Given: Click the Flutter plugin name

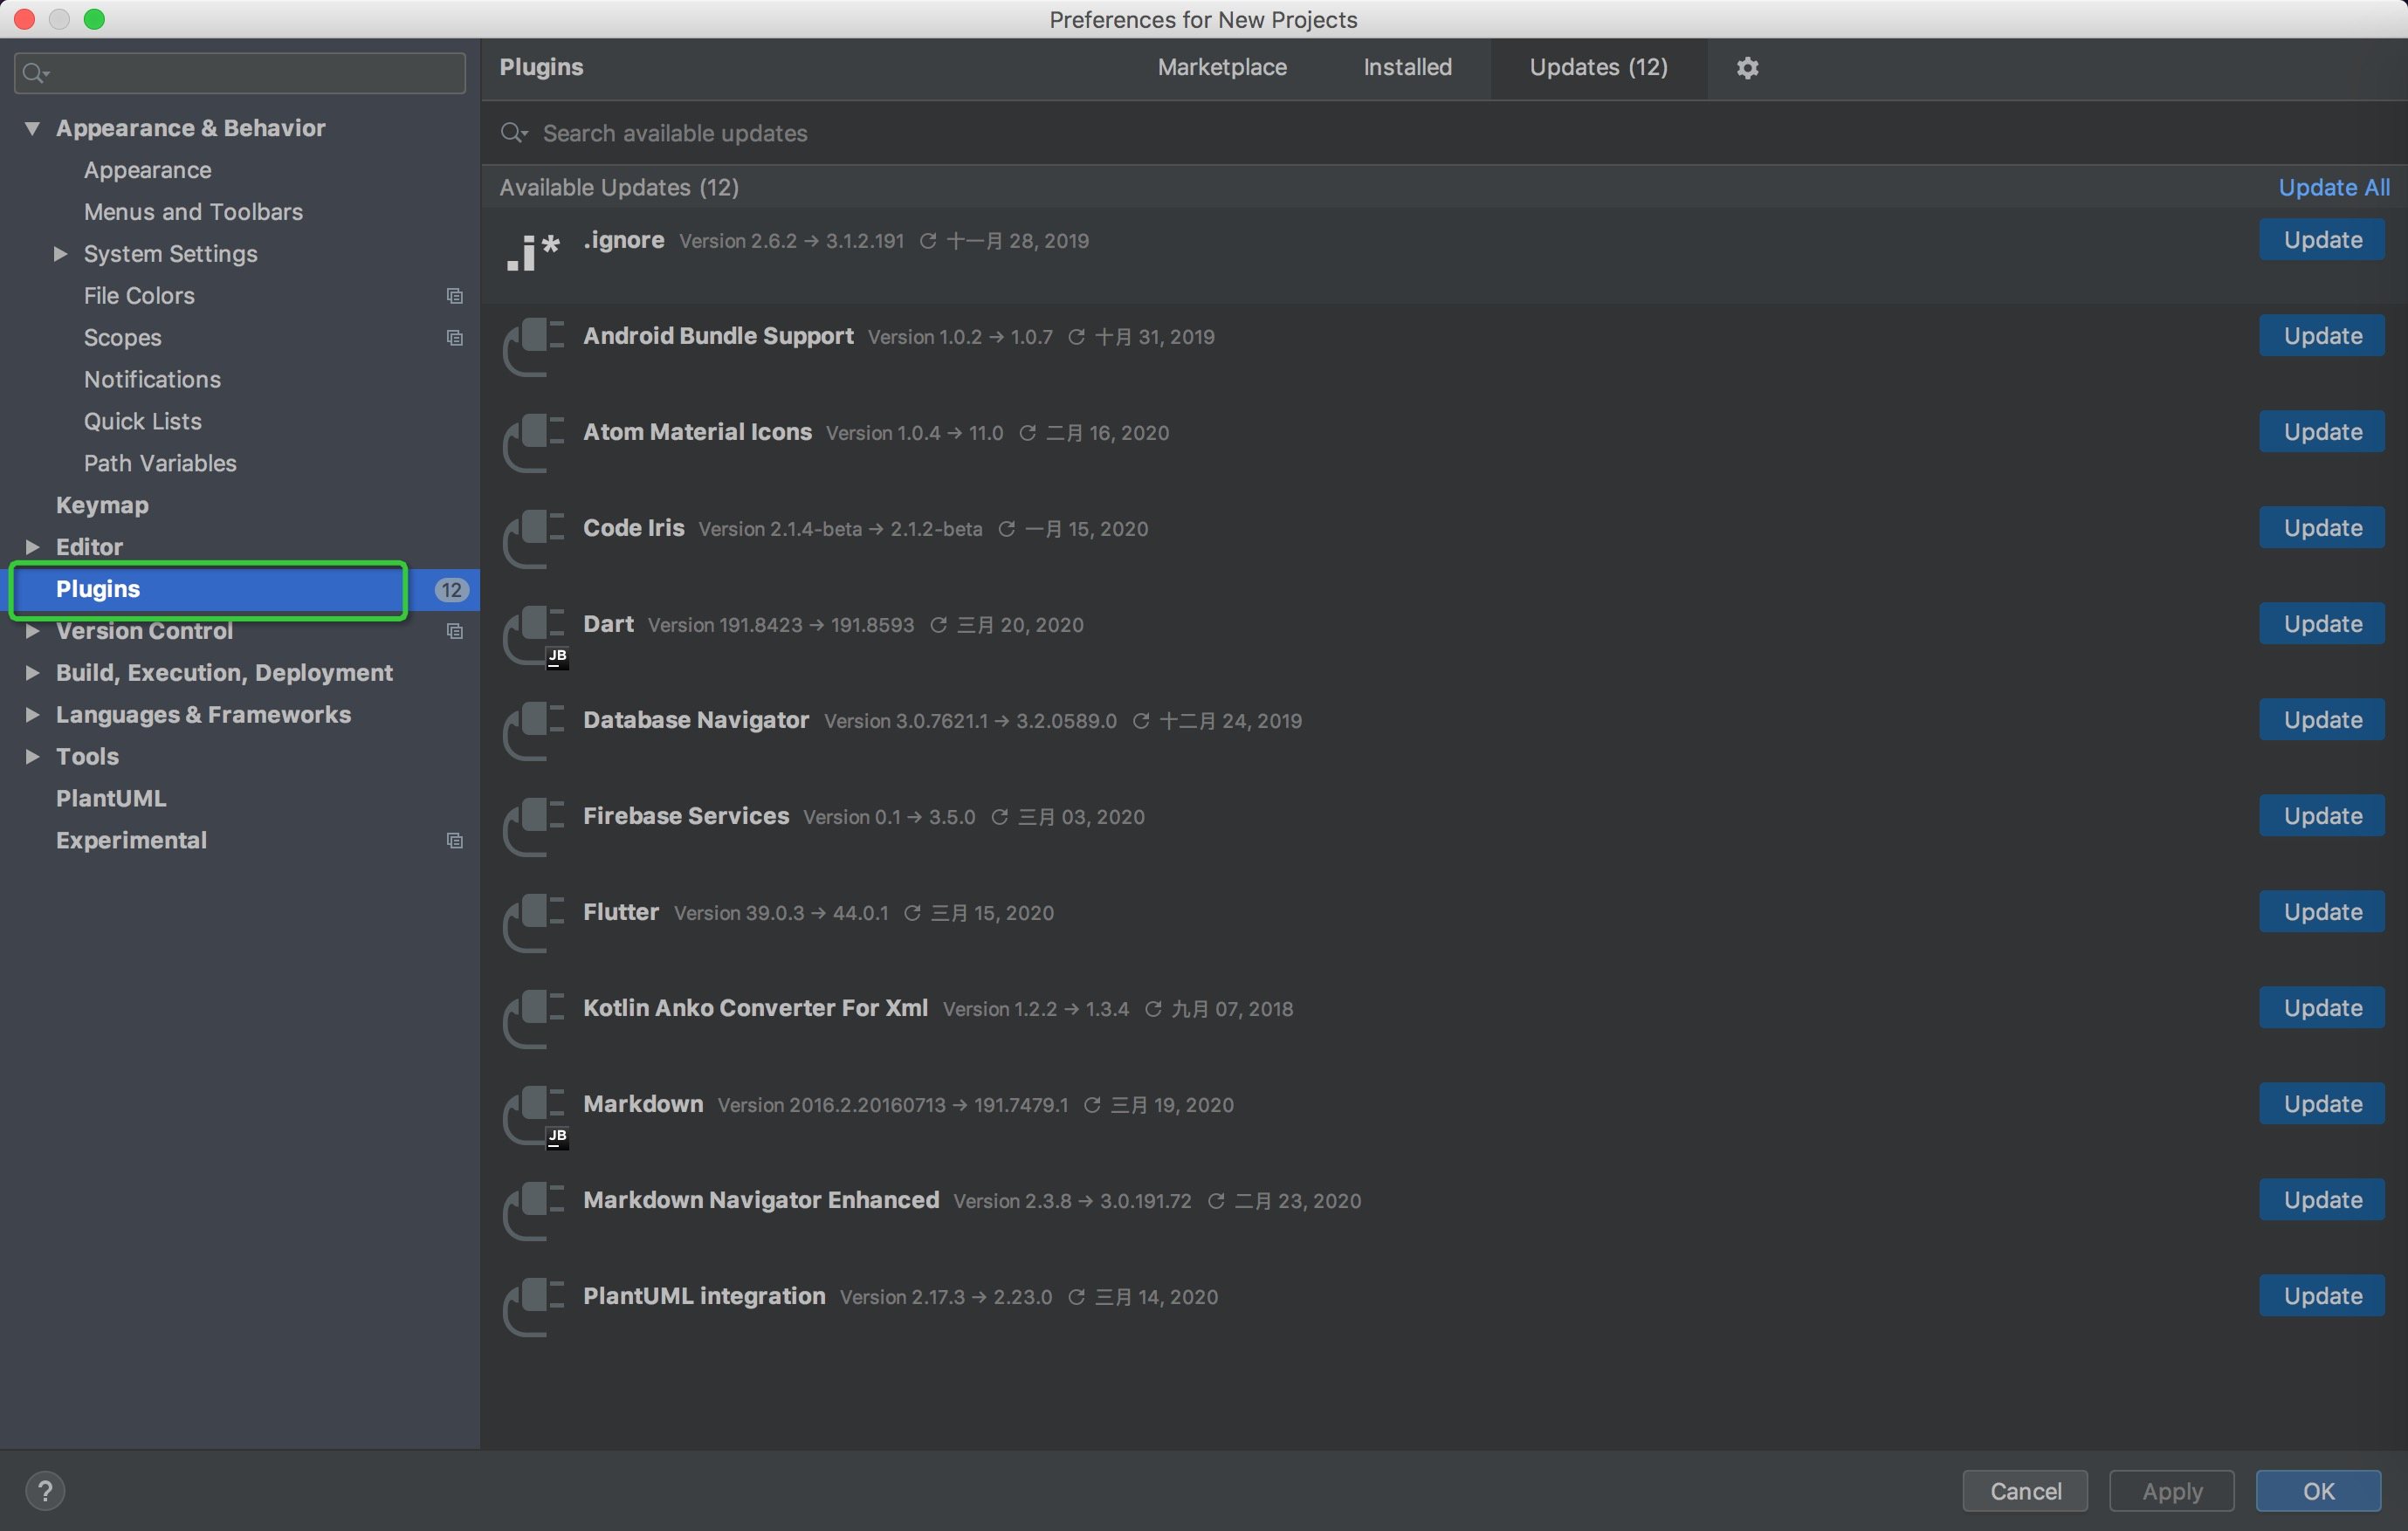Looking at the screenshot, I should point(621,912).
